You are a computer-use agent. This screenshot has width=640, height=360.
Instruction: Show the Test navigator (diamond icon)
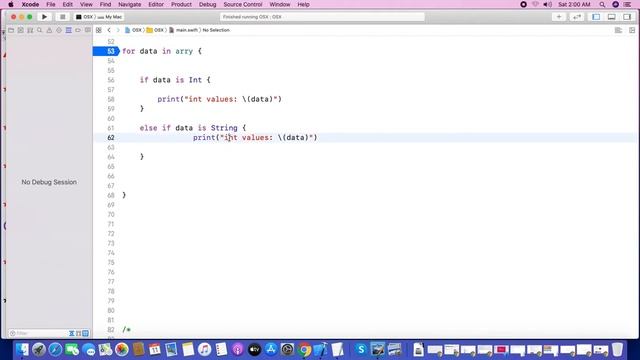click(59, 30)
